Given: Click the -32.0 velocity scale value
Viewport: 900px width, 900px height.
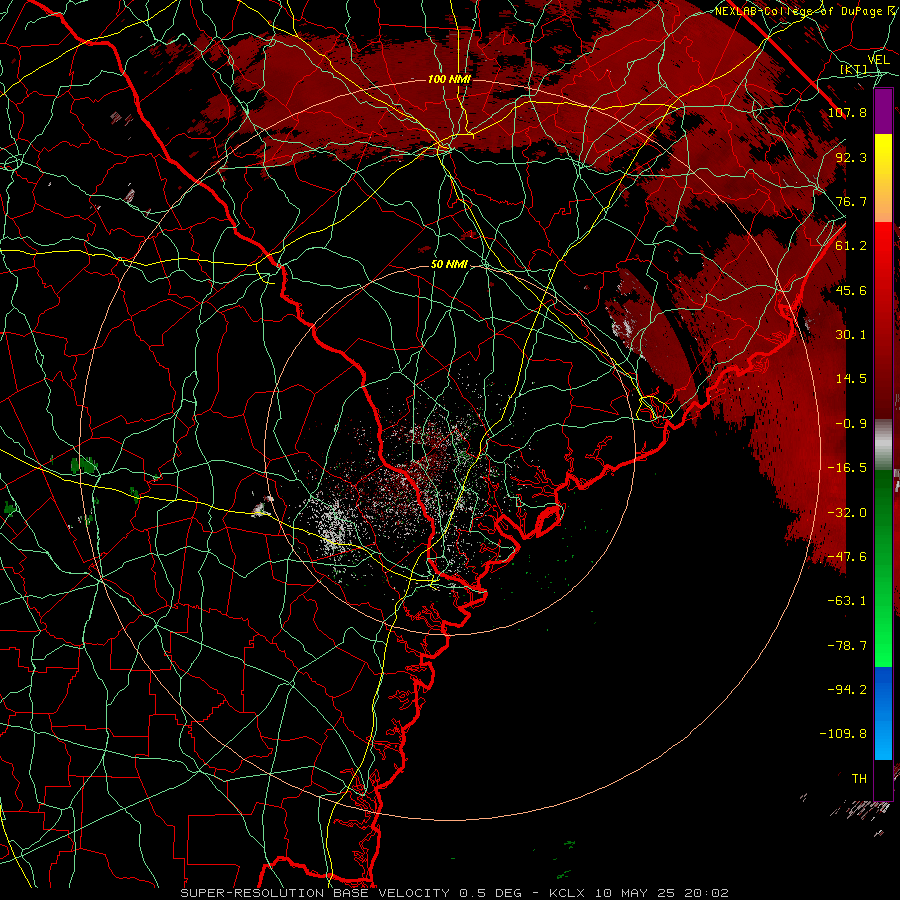Looking at the screenshot, I should 847,513.
